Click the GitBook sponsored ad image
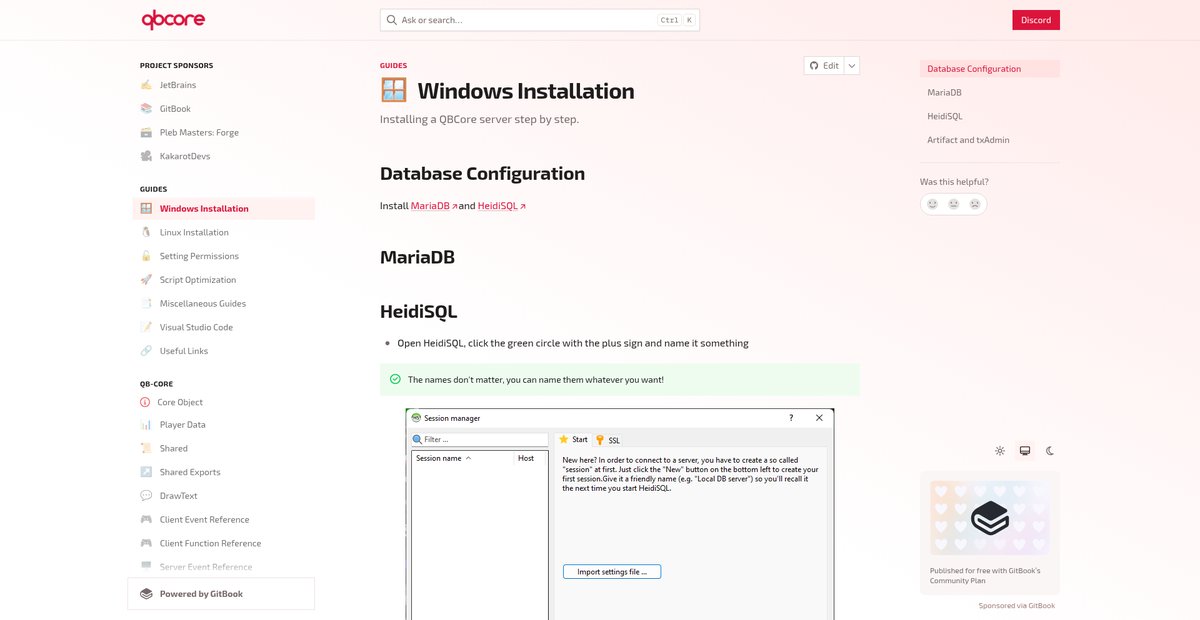This screenshot has width=1200, height=620. pyautogui.click(x=990, y=518)
